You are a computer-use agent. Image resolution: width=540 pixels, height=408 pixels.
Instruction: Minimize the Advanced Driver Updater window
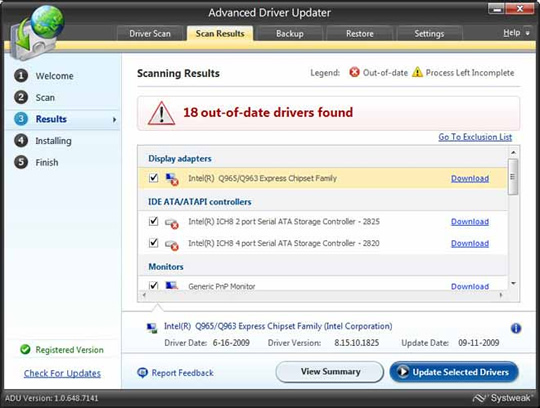497,9
